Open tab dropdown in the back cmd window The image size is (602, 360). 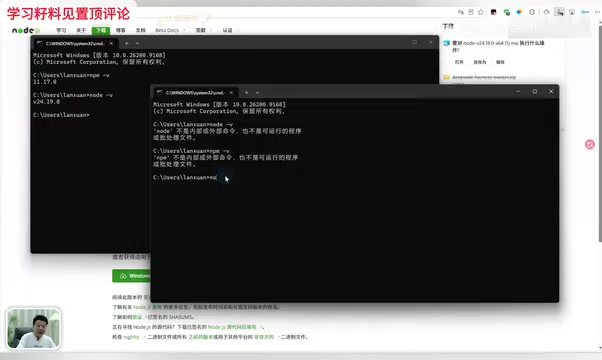pos(137,43)
